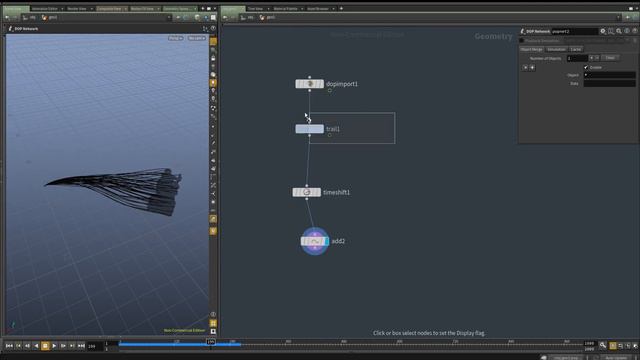Select the dopimport1 node
This screenshot has width=640, height=360.
pyautogui.click(x=309, y=84)
